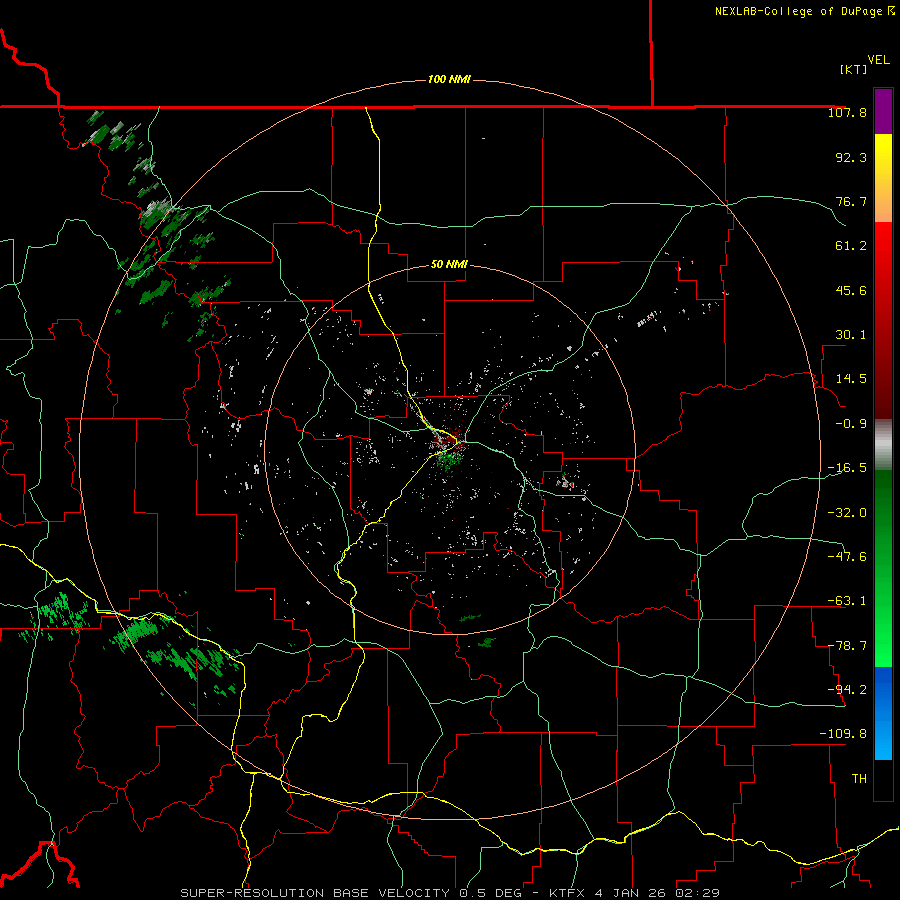
Task: Click the -94.2 velocity scale value
Action: coord(847,690)
